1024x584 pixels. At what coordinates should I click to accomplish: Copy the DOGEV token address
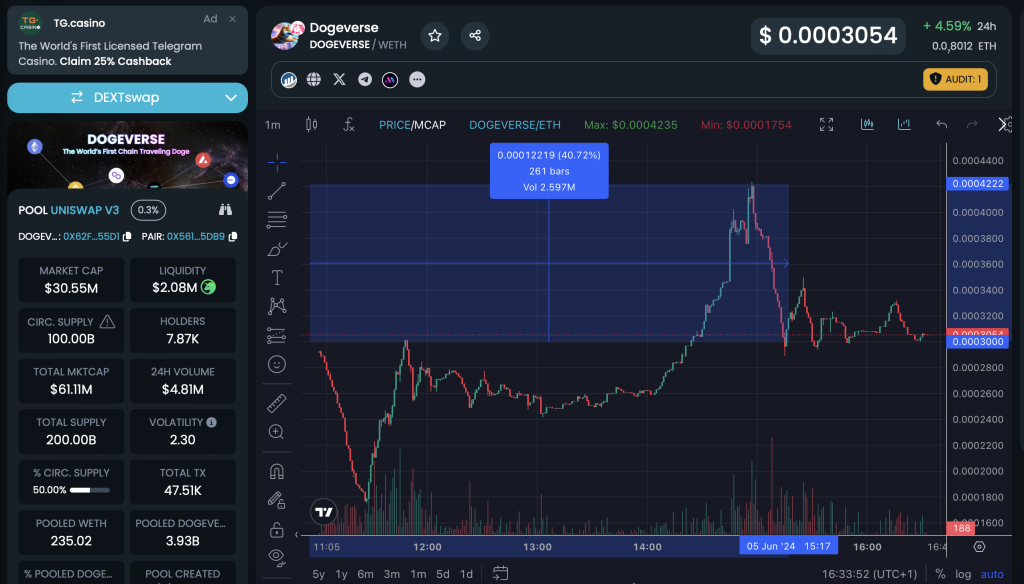coord(127,236)
